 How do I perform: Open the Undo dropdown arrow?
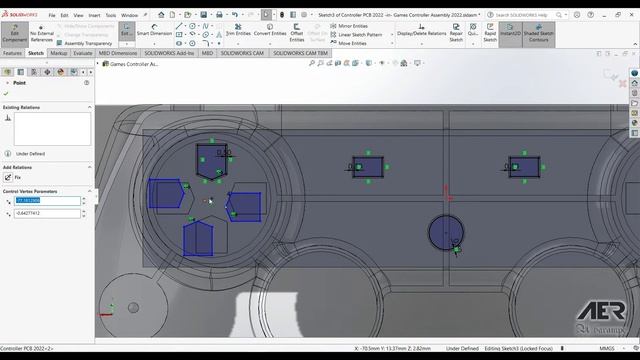point(242,15)
